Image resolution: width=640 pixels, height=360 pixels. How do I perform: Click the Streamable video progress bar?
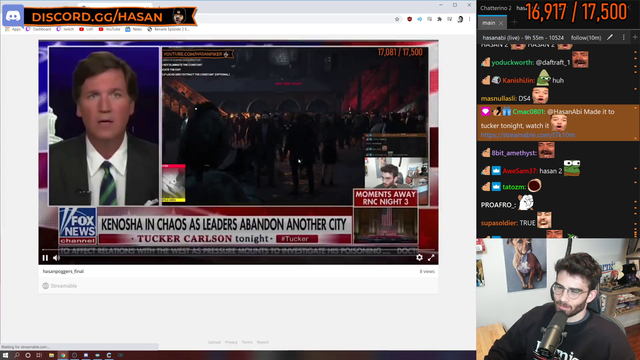(x=238, y=249)
